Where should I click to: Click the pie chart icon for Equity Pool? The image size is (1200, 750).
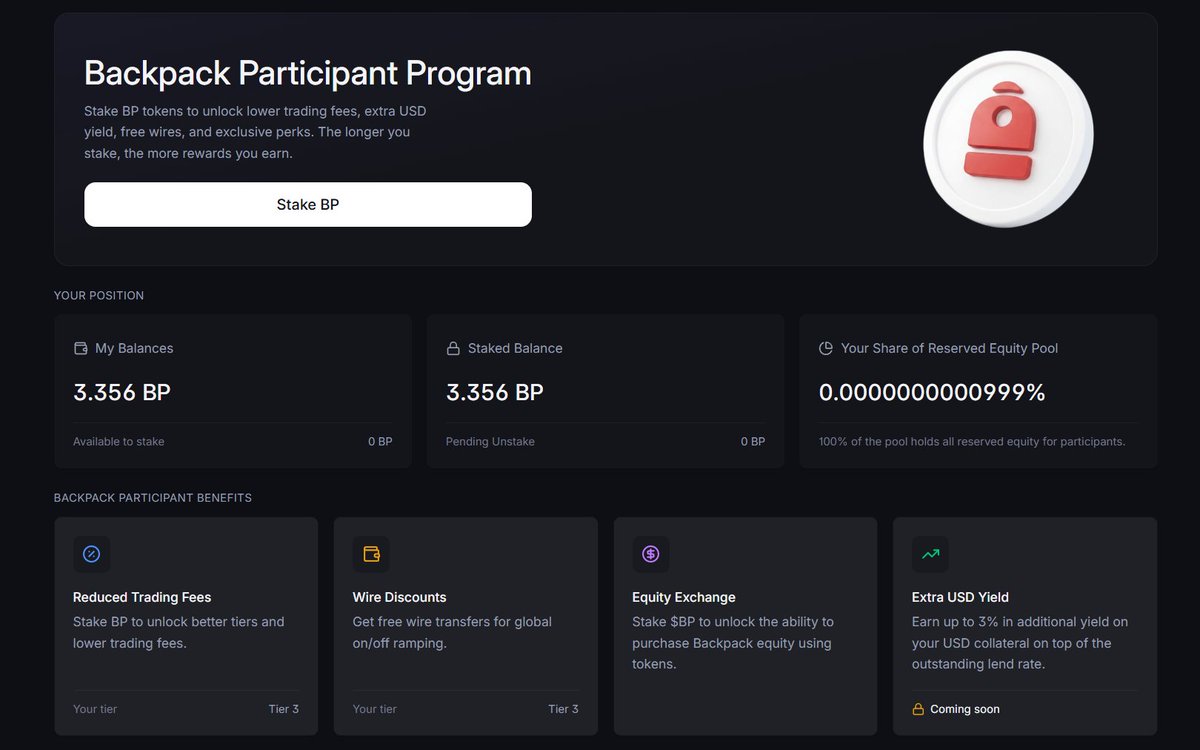[826, 348]
